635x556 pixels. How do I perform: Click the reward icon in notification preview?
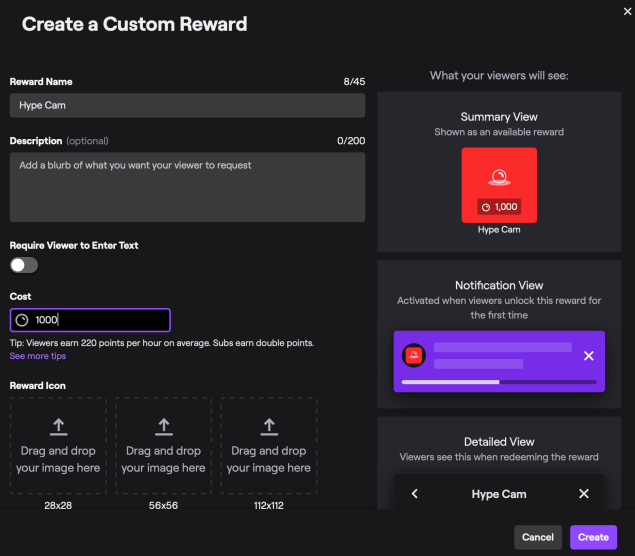click(411, 355)
